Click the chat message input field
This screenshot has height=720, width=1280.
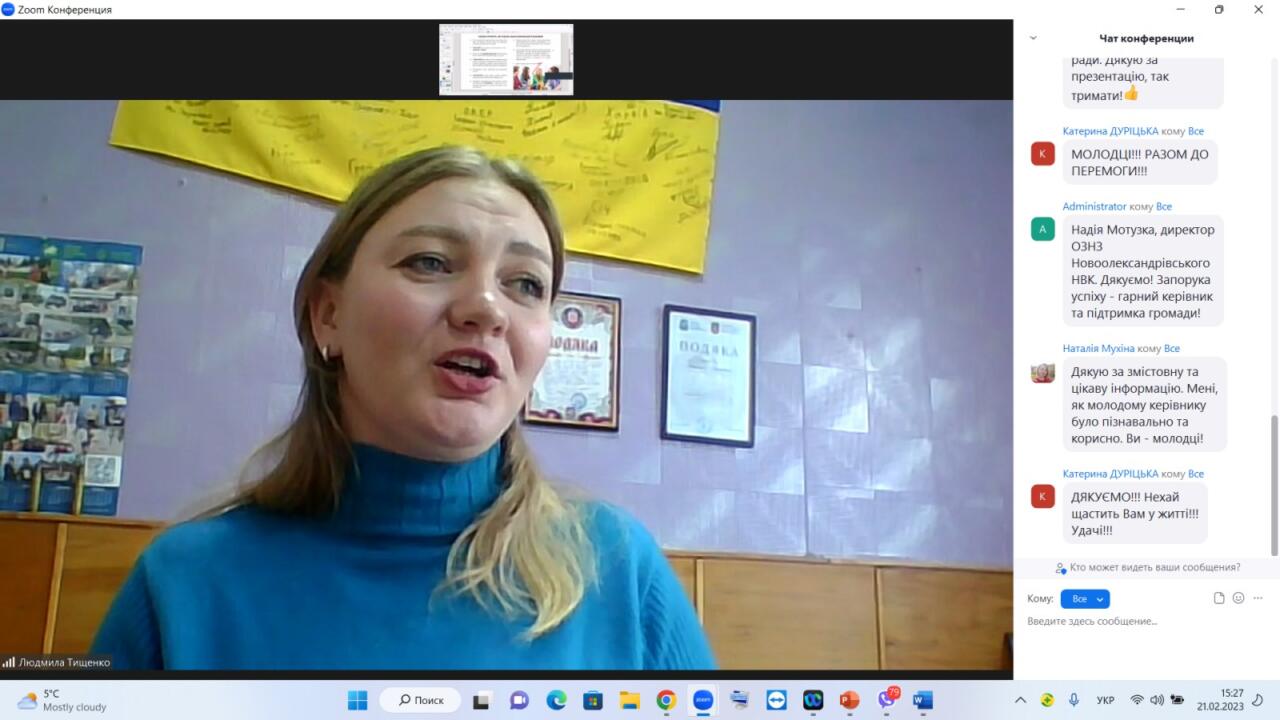click(x=1146, y=621)
